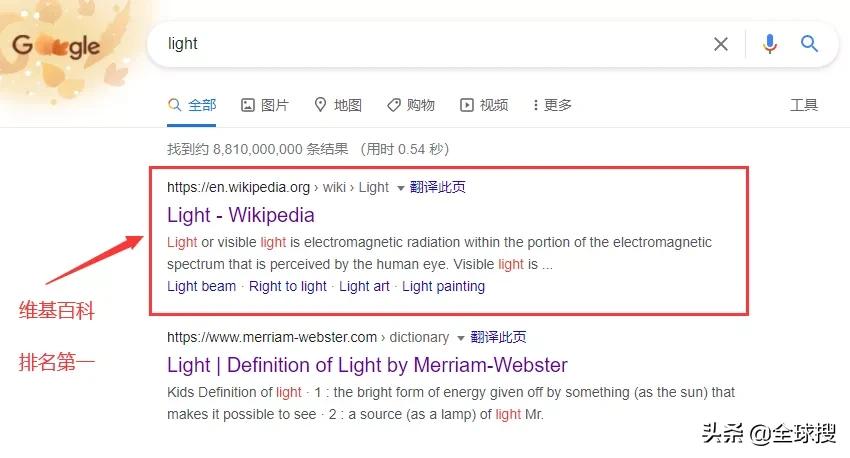Click the Google logo
This screenshot has width=850, height=458.
click(56, 46)
